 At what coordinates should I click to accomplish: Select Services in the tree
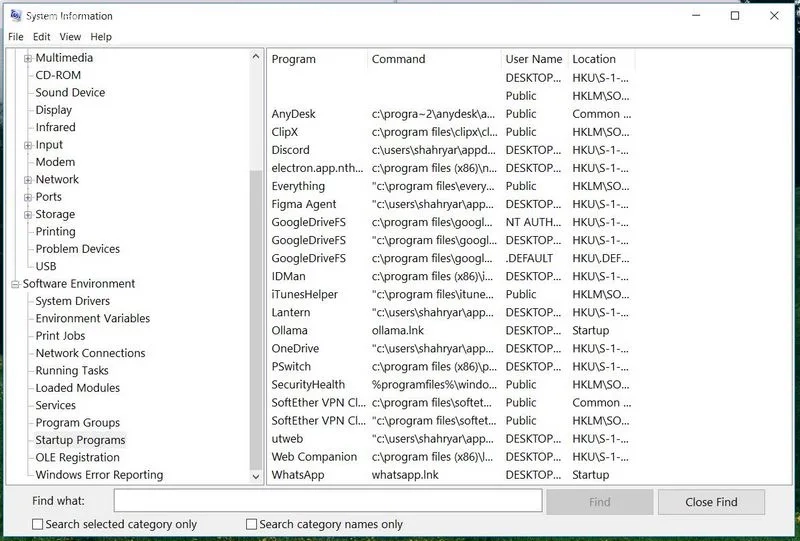coord(56,405)
